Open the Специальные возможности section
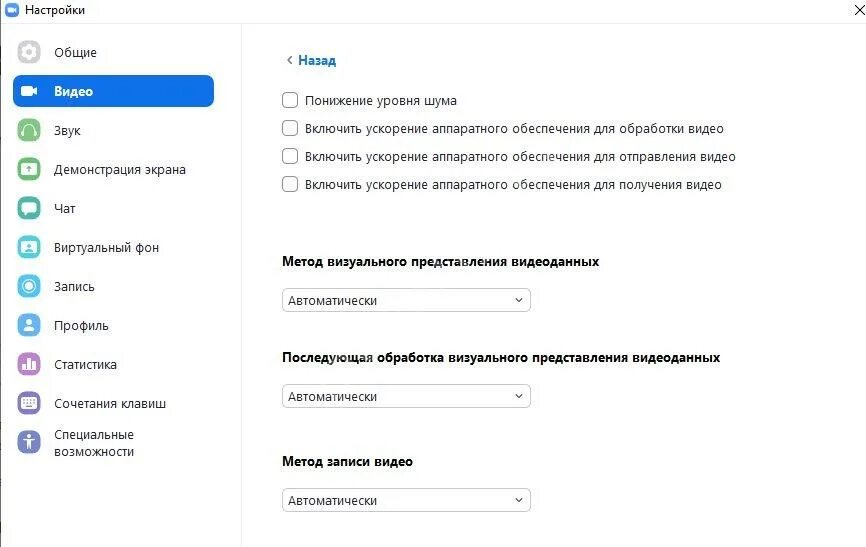This screenshot has height=547, width=866. pyautogui.click(x=93, y=443)
